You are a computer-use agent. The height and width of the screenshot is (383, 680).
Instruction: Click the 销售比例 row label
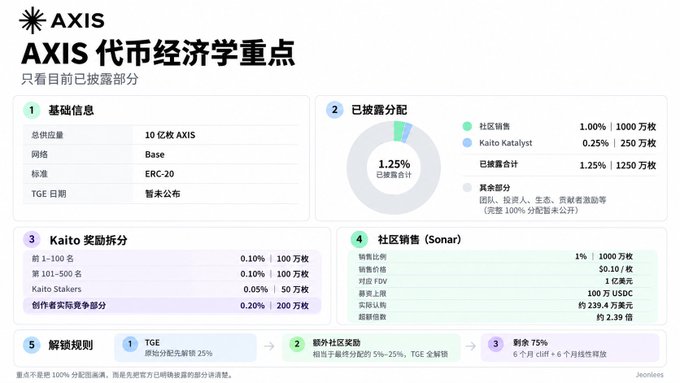click(372, 257)
